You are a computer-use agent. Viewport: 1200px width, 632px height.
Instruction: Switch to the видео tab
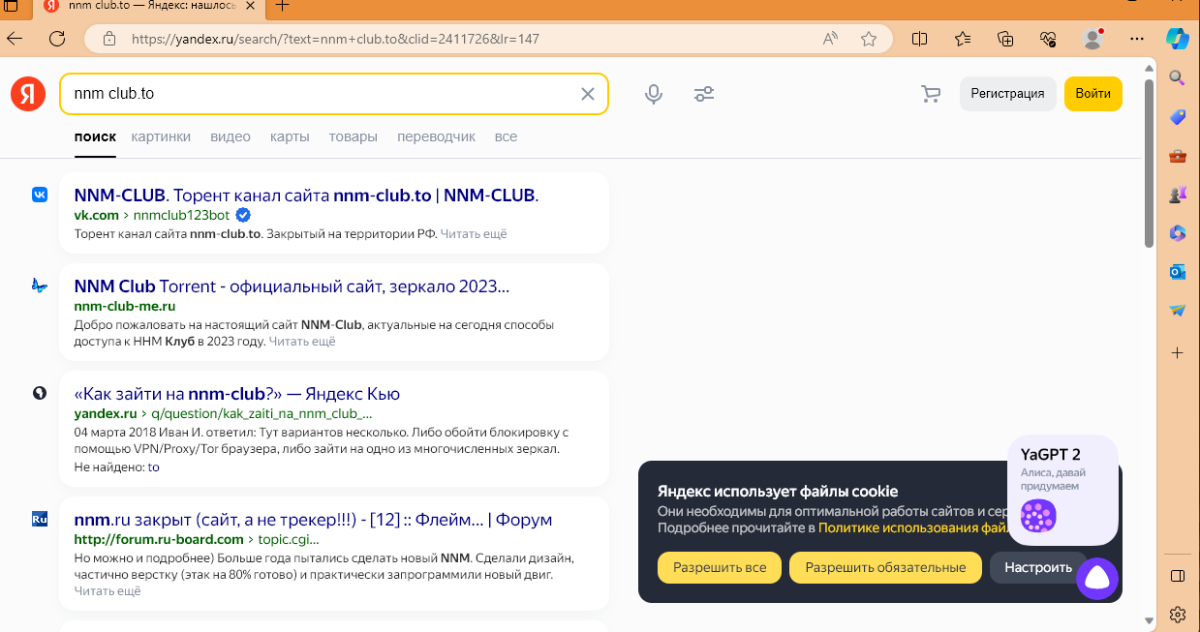(230, 136)
